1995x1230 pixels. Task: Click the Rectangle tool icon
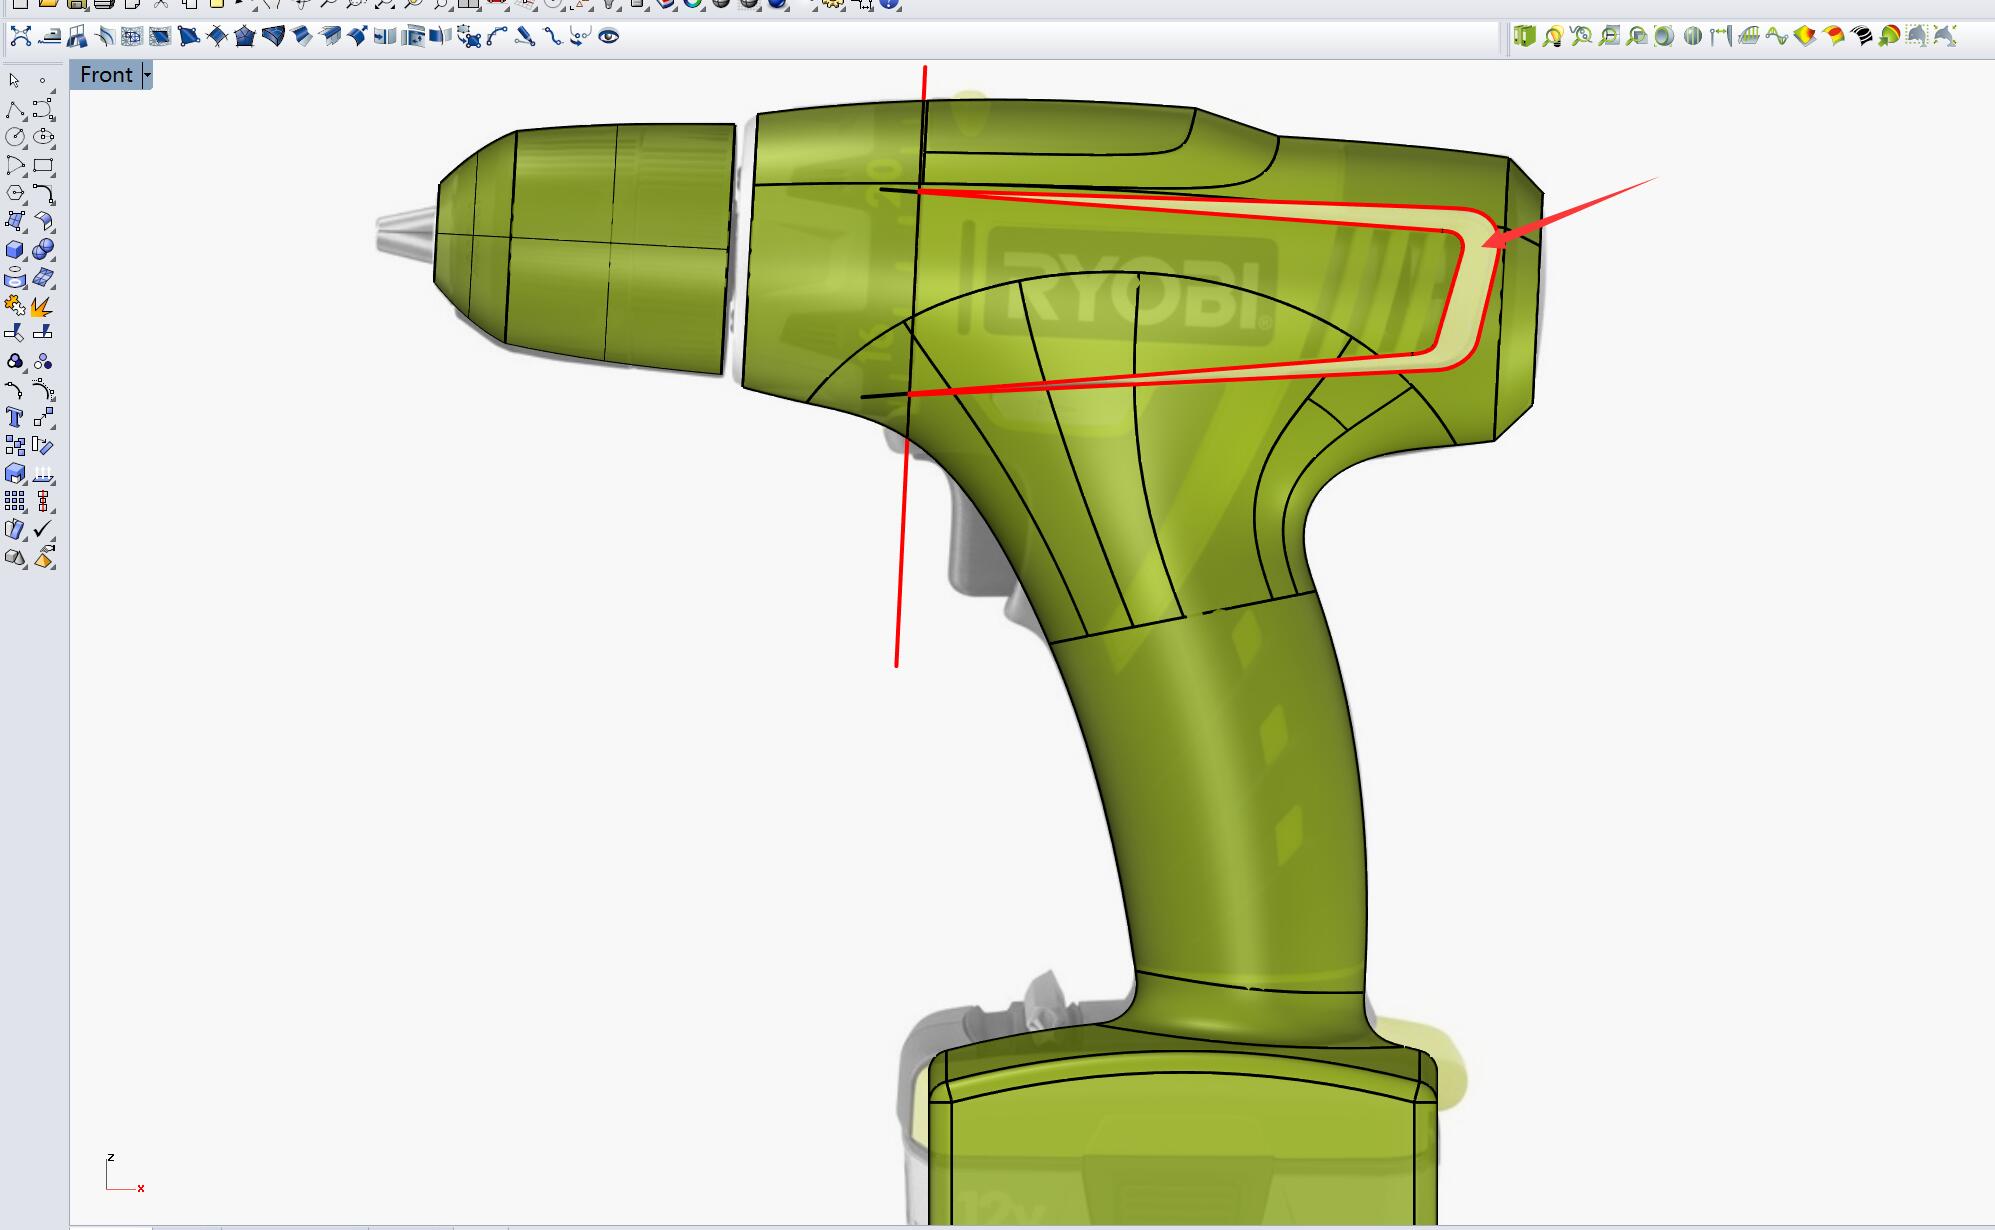point(43,165)
